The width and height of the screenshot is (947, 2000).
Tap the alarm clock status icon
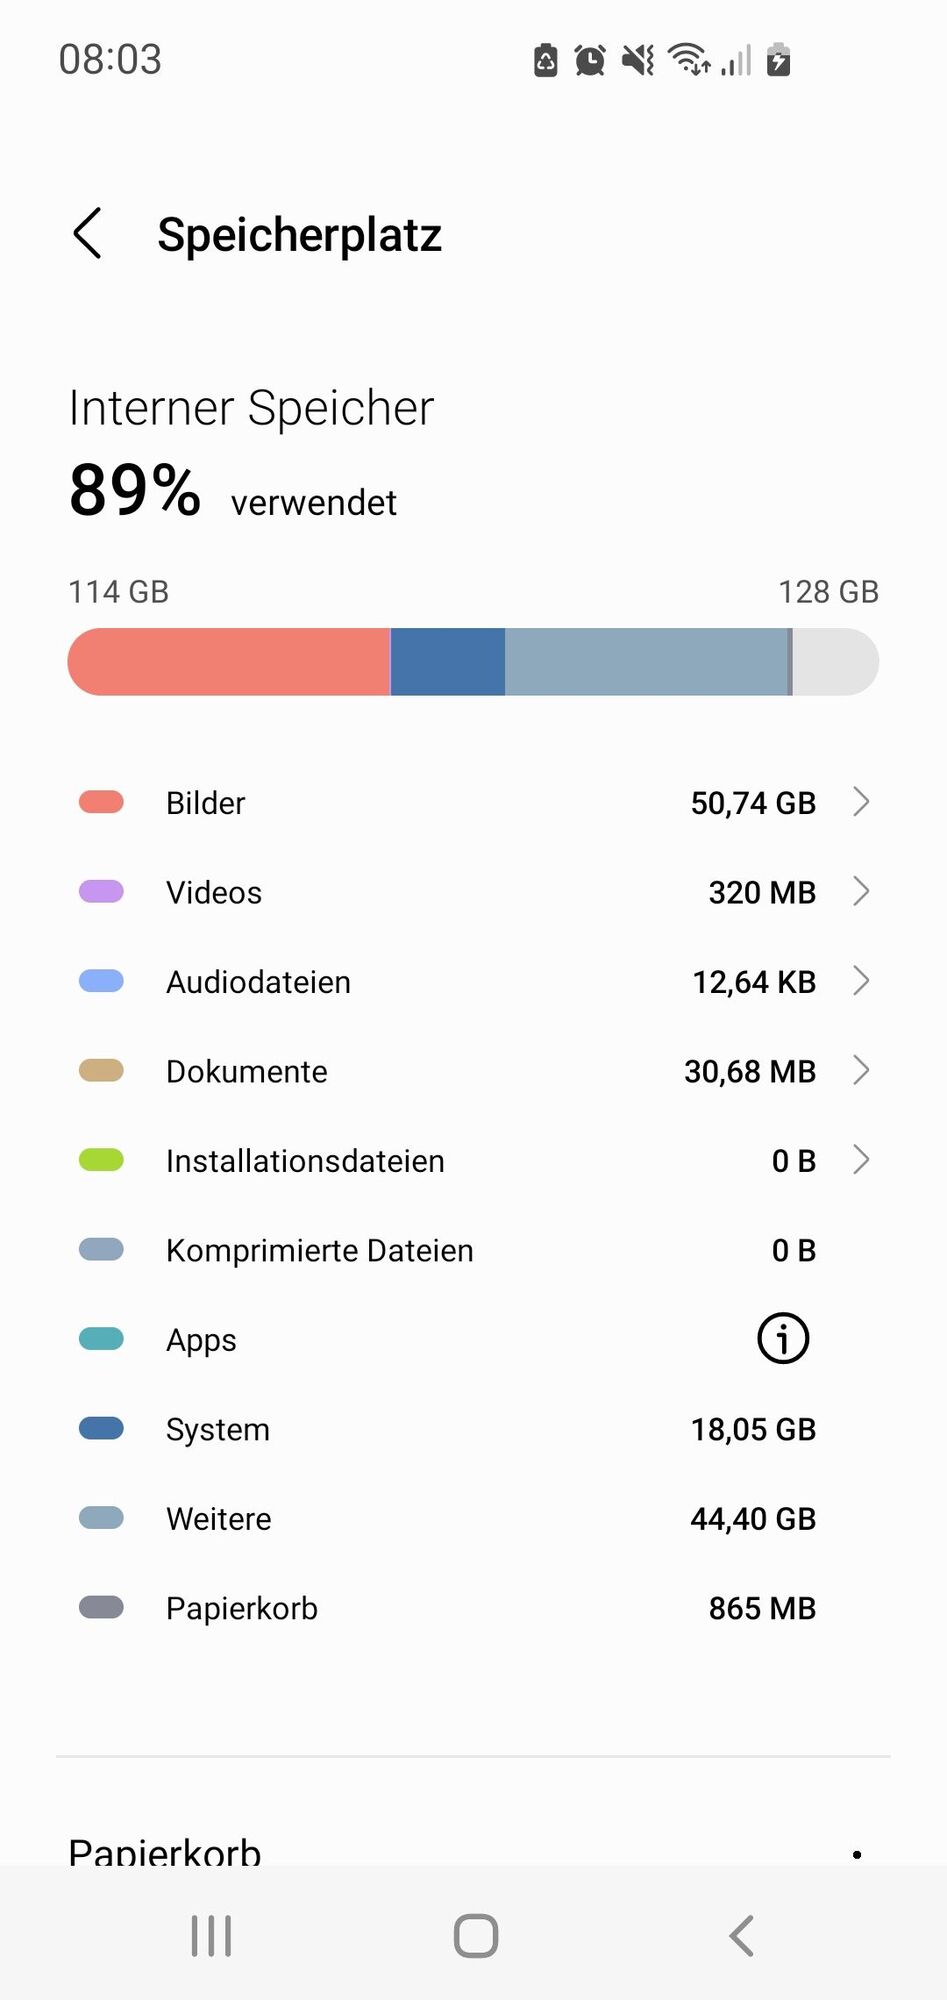590,61
